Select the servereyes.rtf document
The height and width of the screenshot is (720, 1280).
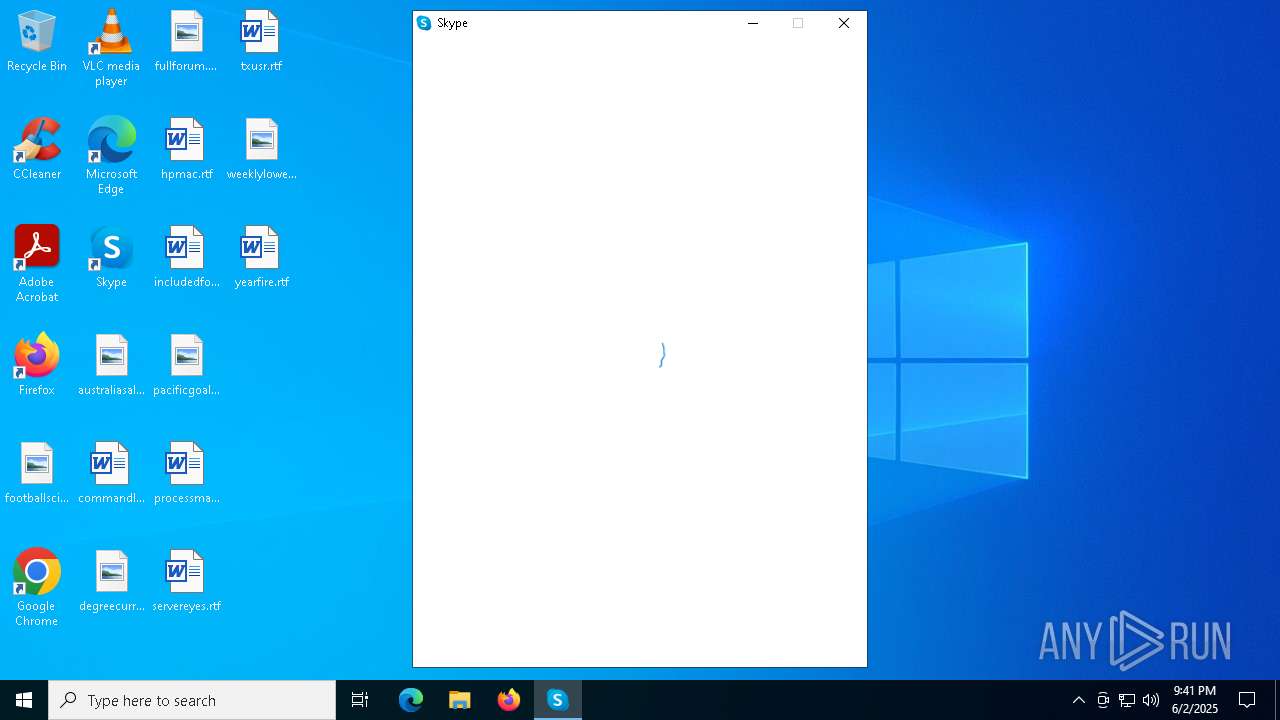(x=186, y=582)
